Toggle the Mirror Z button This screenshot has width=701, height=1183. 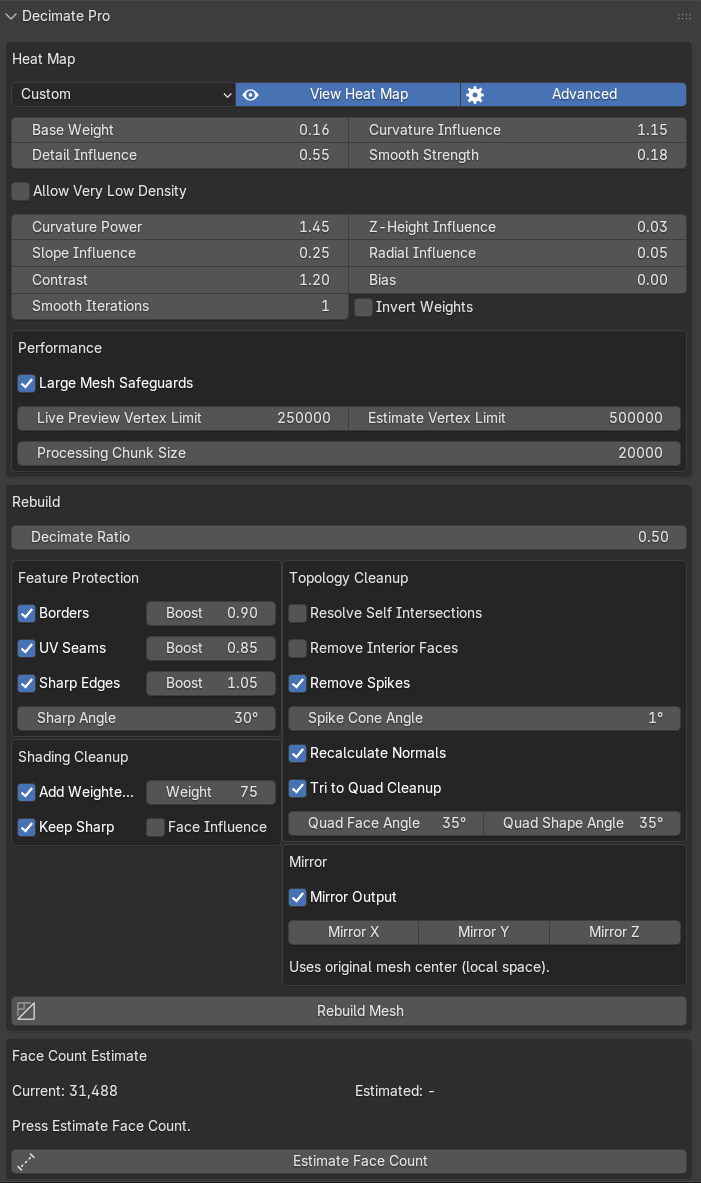pyautogui.click(x=614, y=933)
